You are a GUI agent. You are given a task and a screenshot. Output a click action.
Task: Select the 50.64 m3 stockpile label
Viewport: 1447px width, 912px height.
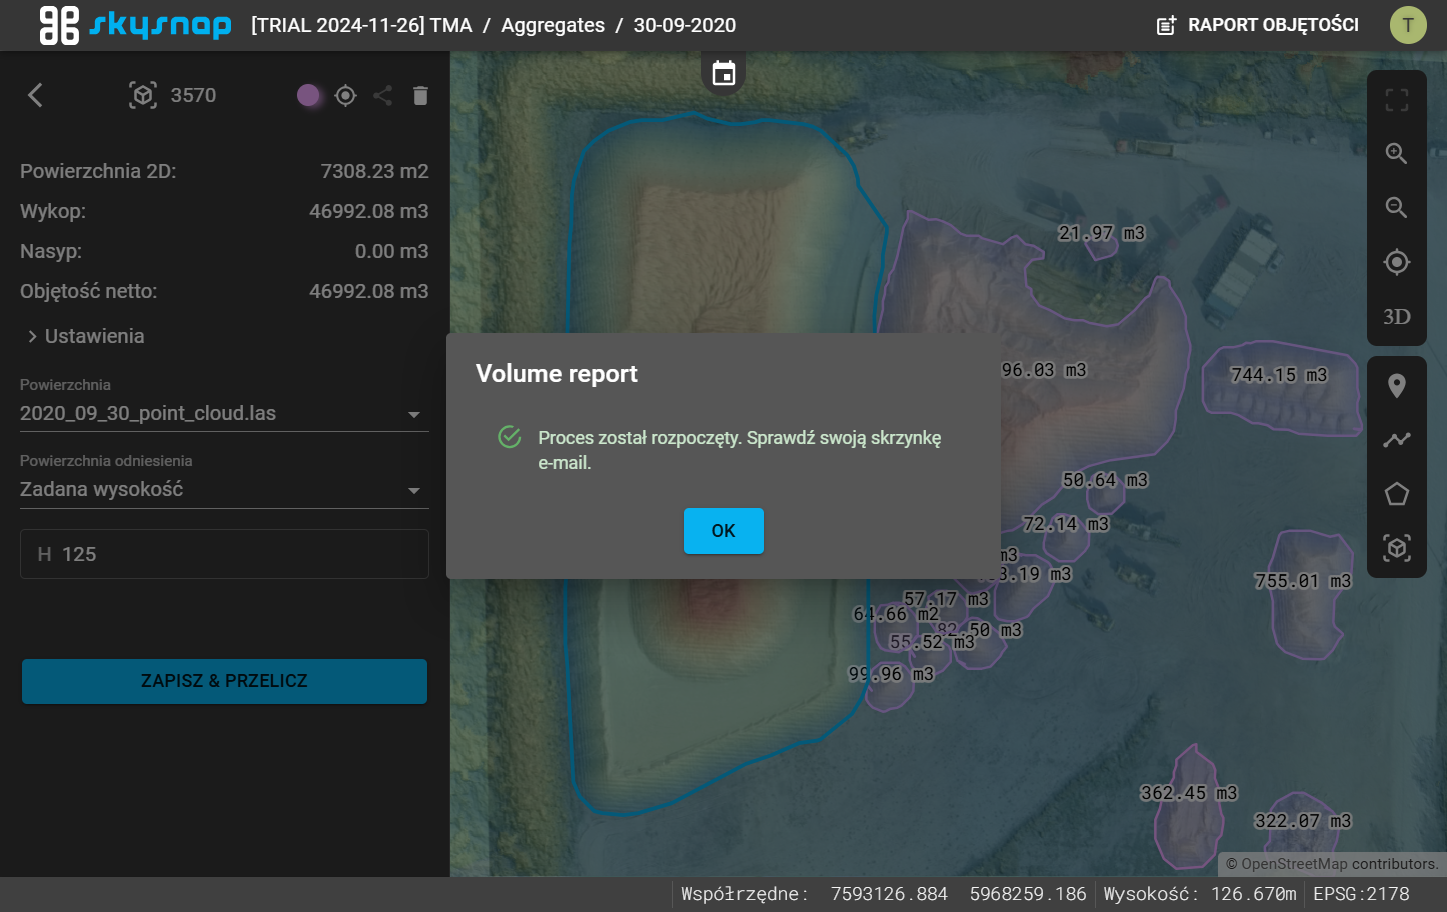1105,480
